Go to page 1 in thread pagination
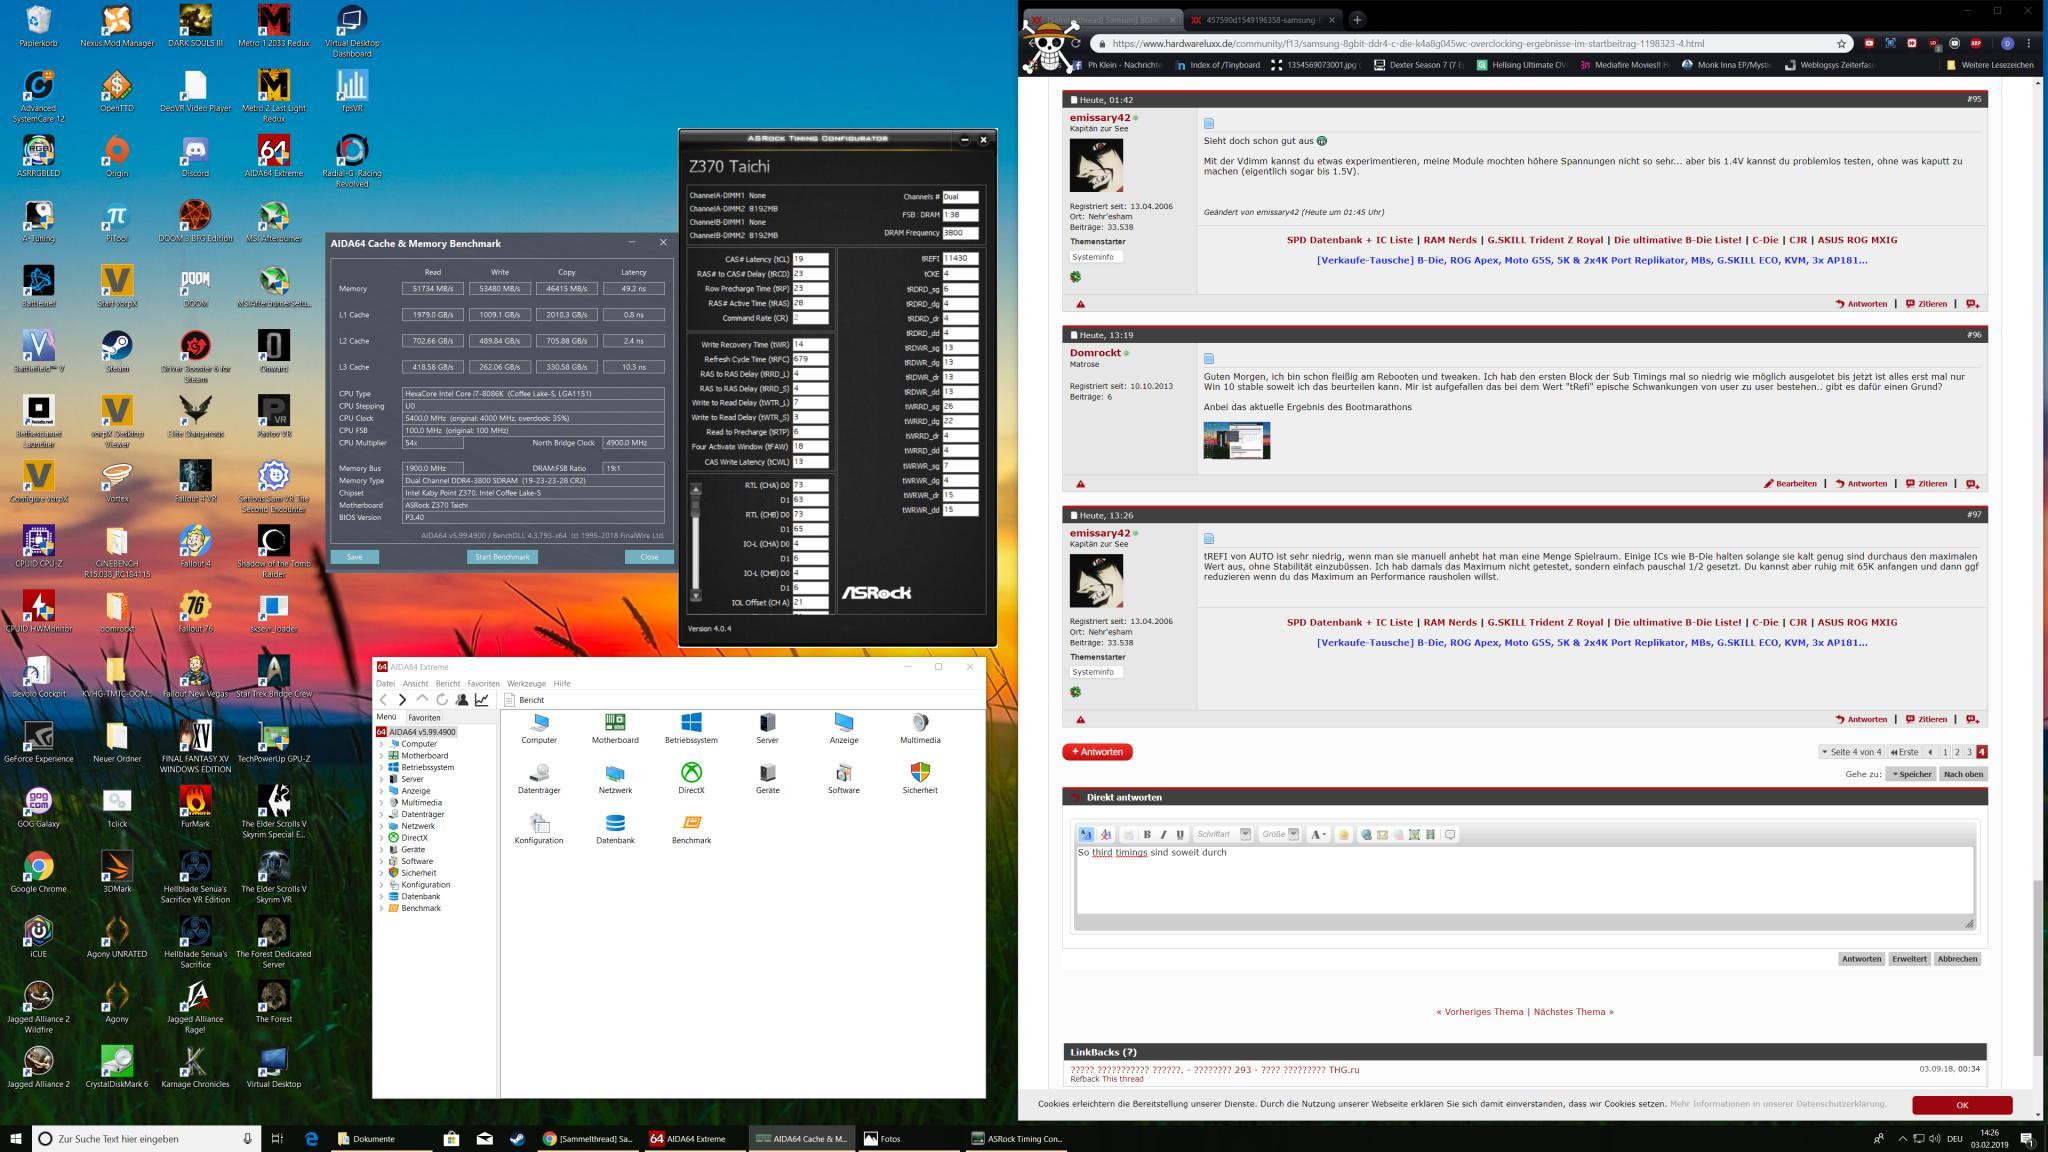This screenshot has height=1152, width=2048. [1945, 752]
